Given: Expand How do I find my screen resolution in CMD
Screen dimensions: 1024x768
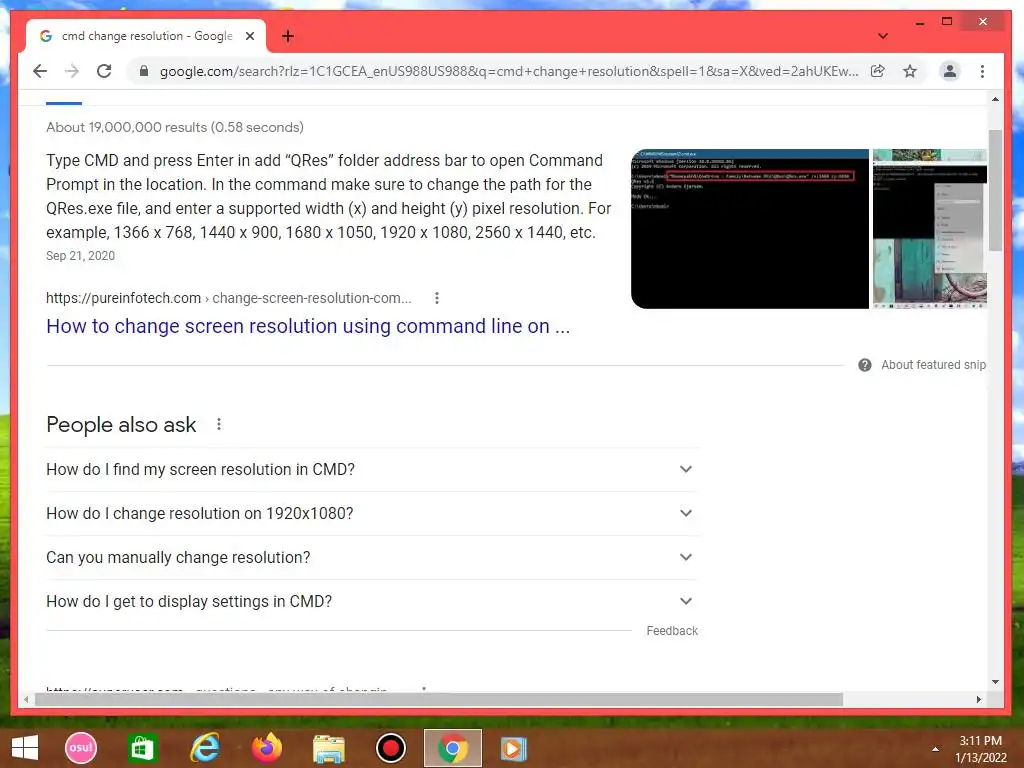Looking at the screenshot, I should coord(372,470).
